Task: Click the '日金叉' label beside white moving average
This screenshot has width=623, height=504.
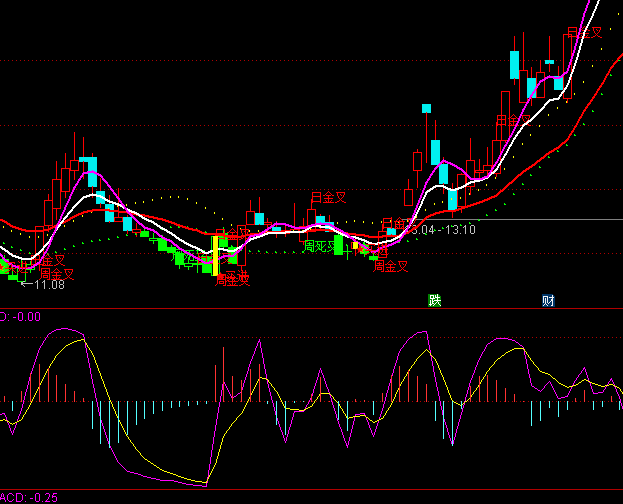Action: click(x=514, y=120)
